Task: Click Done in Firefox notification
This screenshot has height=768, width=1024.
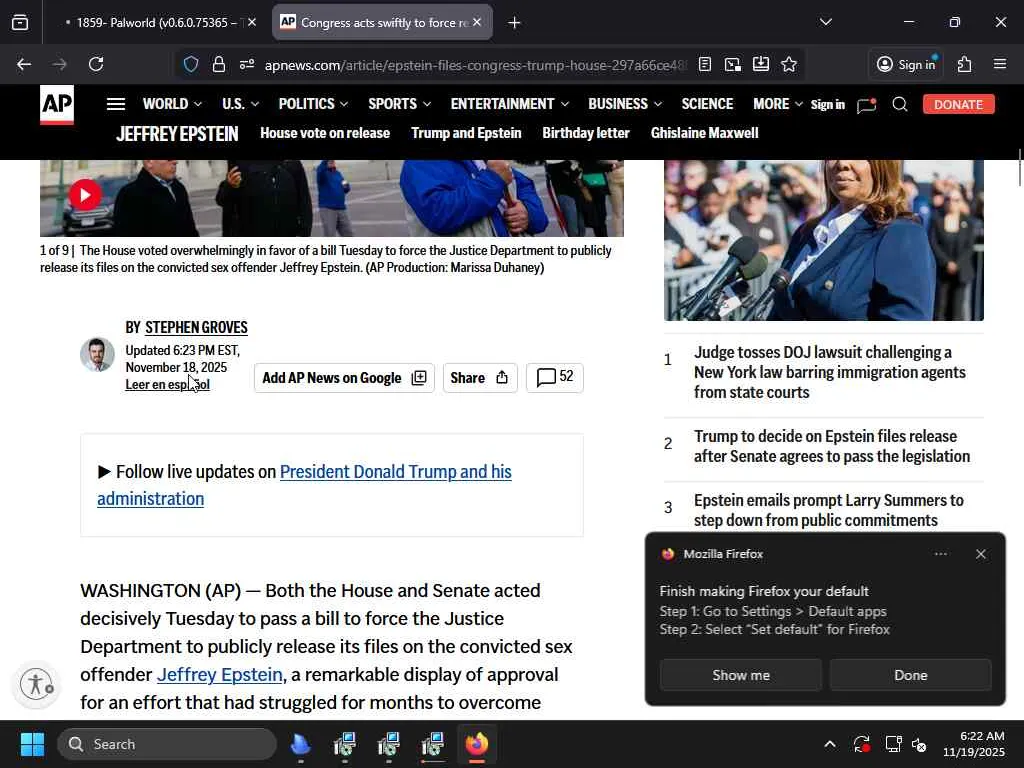Action: tap(910, 675)
